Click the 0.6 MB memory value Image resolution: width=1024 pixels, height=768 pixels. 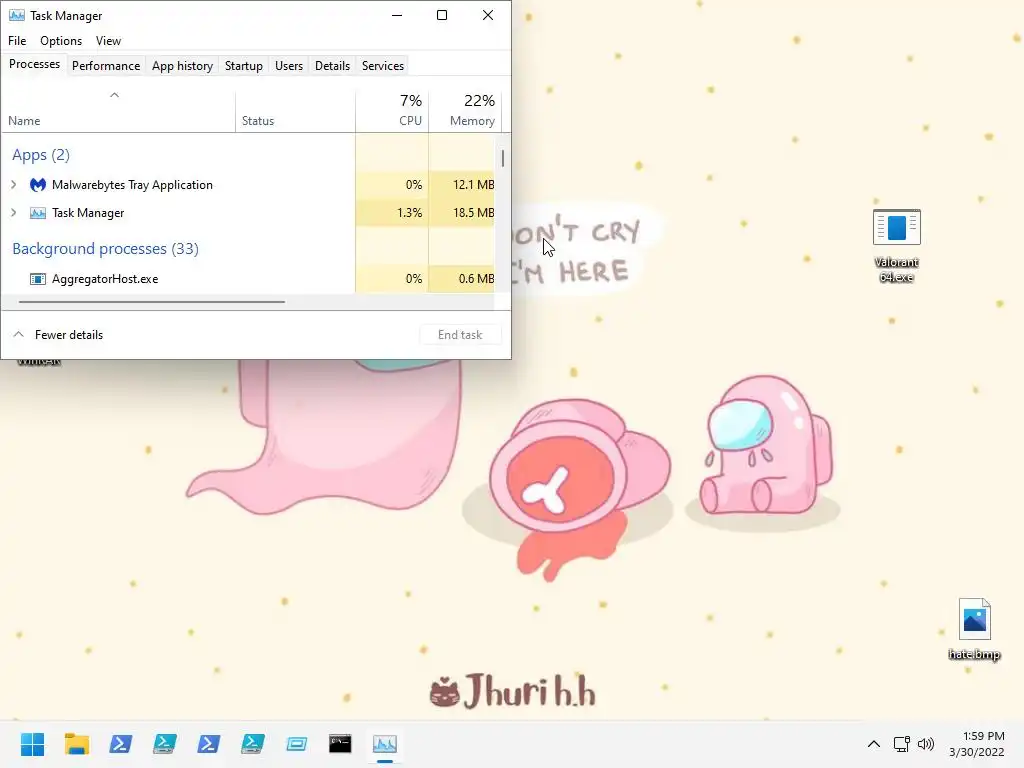click(x=476, y=279)
